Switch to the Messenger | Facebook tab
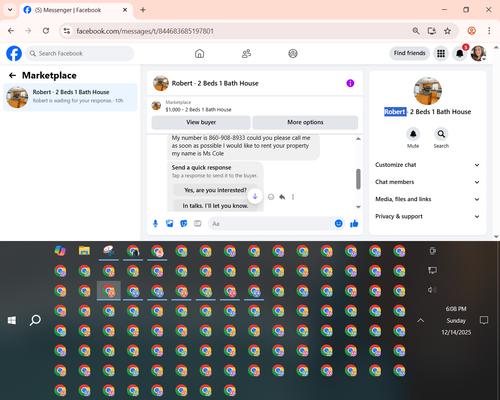 pyautogui.click(x=76, y=10)
